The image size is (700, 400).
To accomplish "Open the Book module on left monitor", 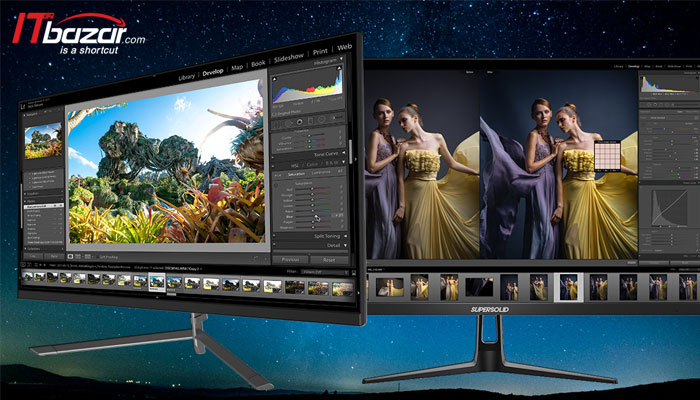I will click(x=258, y=63).
